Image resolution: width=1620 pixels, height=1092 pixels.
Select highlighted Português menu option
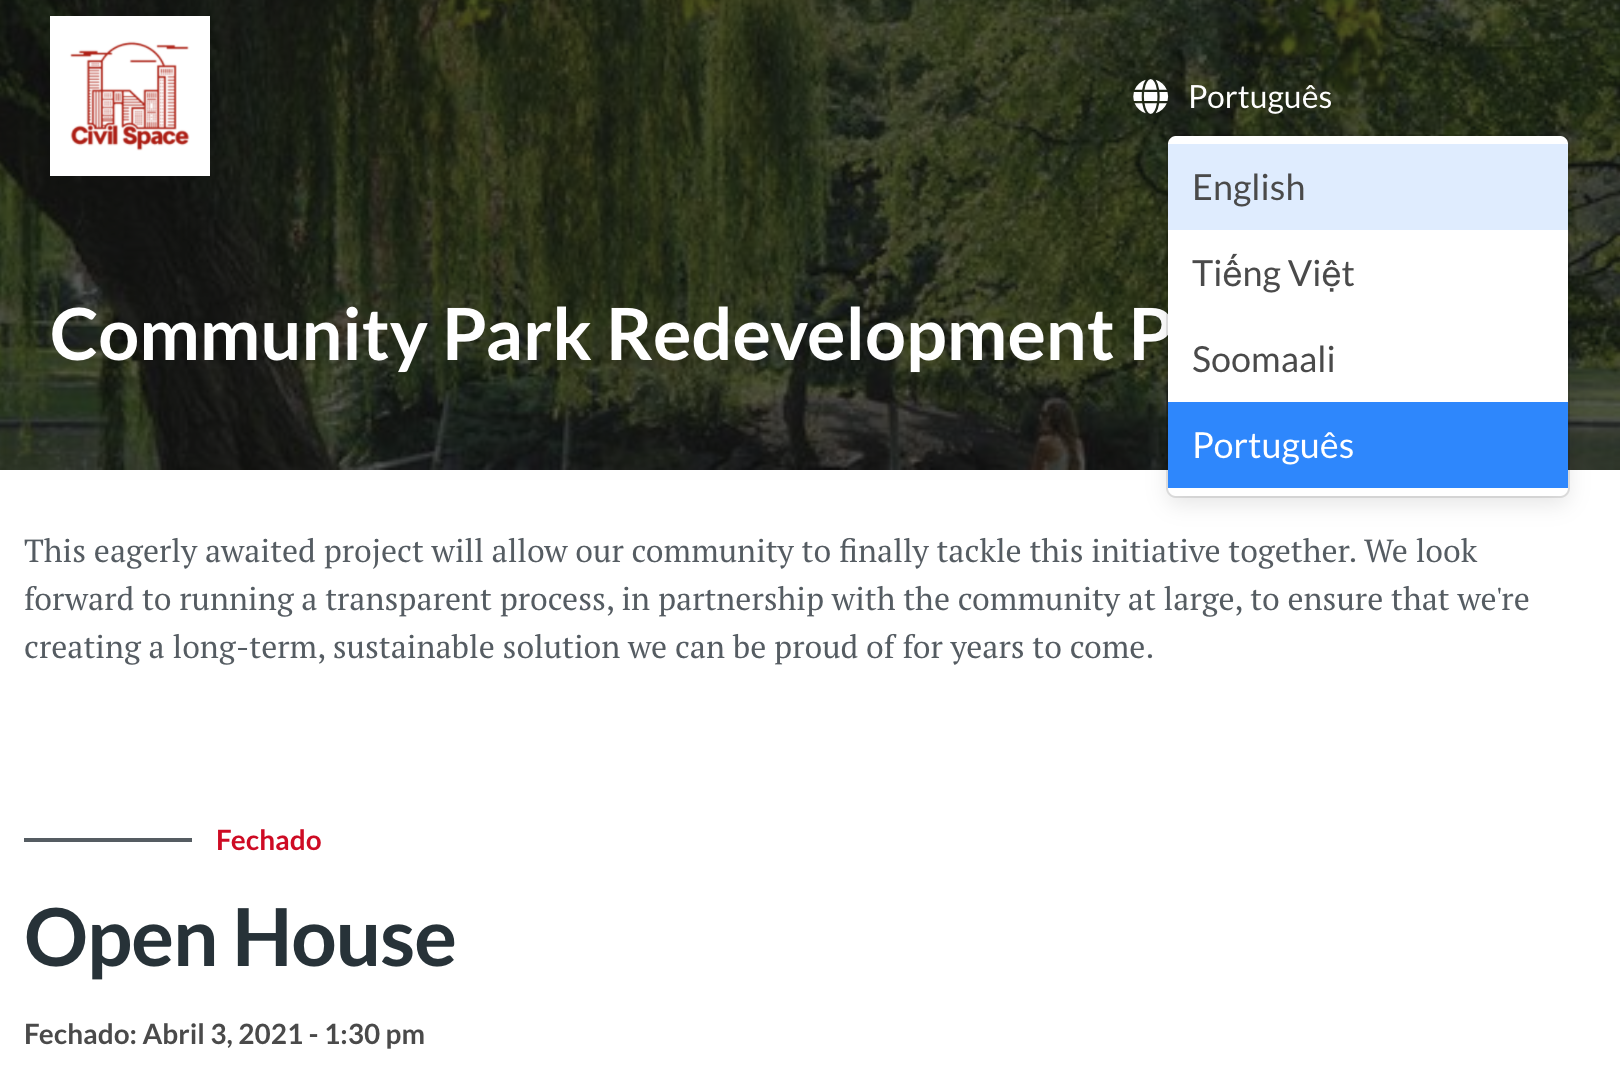1368,445
